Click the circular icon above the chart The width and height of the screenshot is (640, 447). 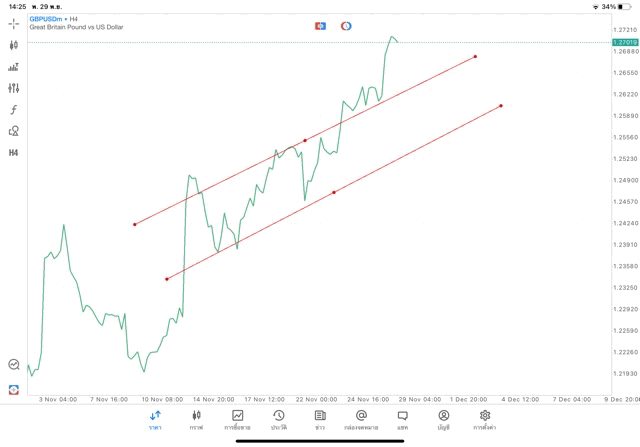(x=346, y=25)
